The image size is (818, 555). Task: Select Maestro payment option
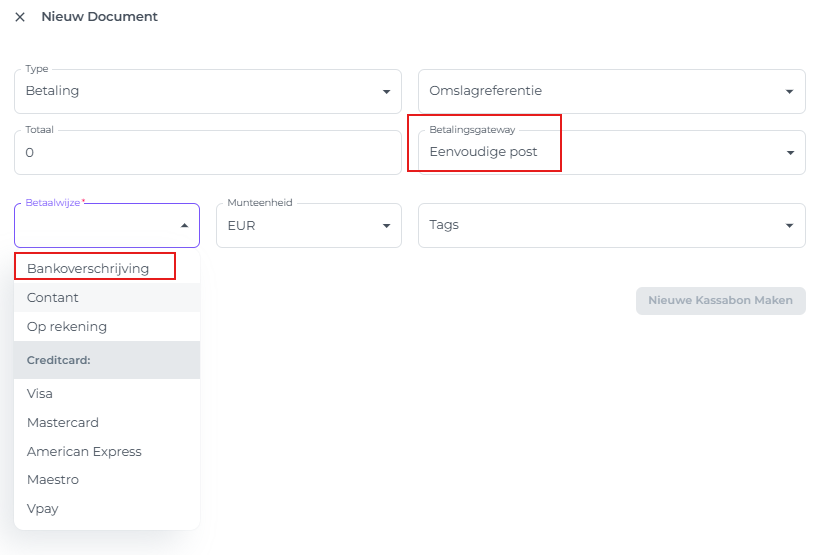53,479
